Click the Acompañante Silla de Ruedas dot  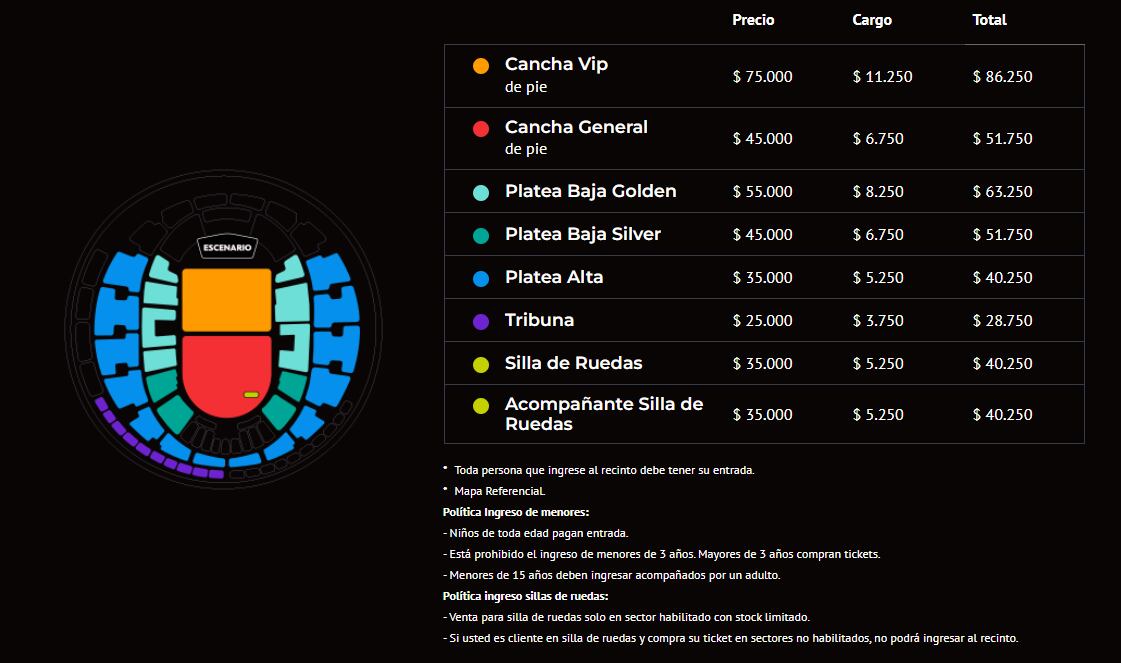click(x=481, y=406)
